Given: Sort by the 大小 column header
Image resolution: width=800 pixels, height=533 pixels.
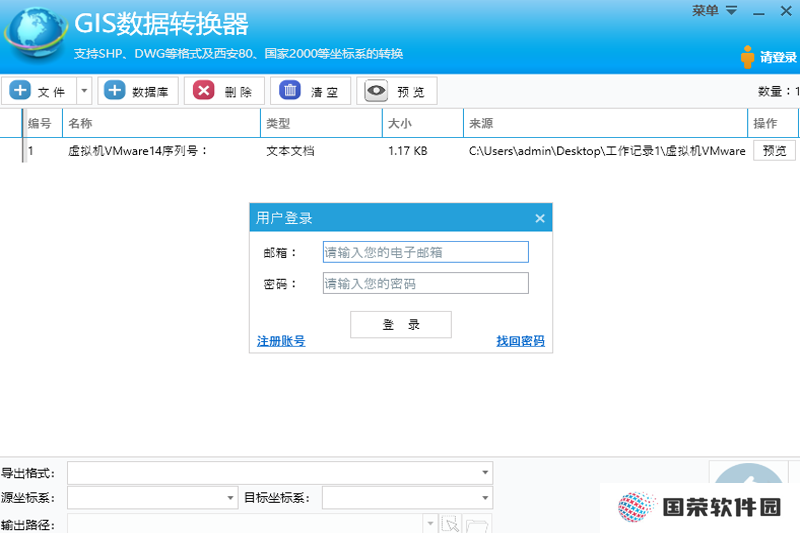Looking at the screenshot, I should [423, 123].
